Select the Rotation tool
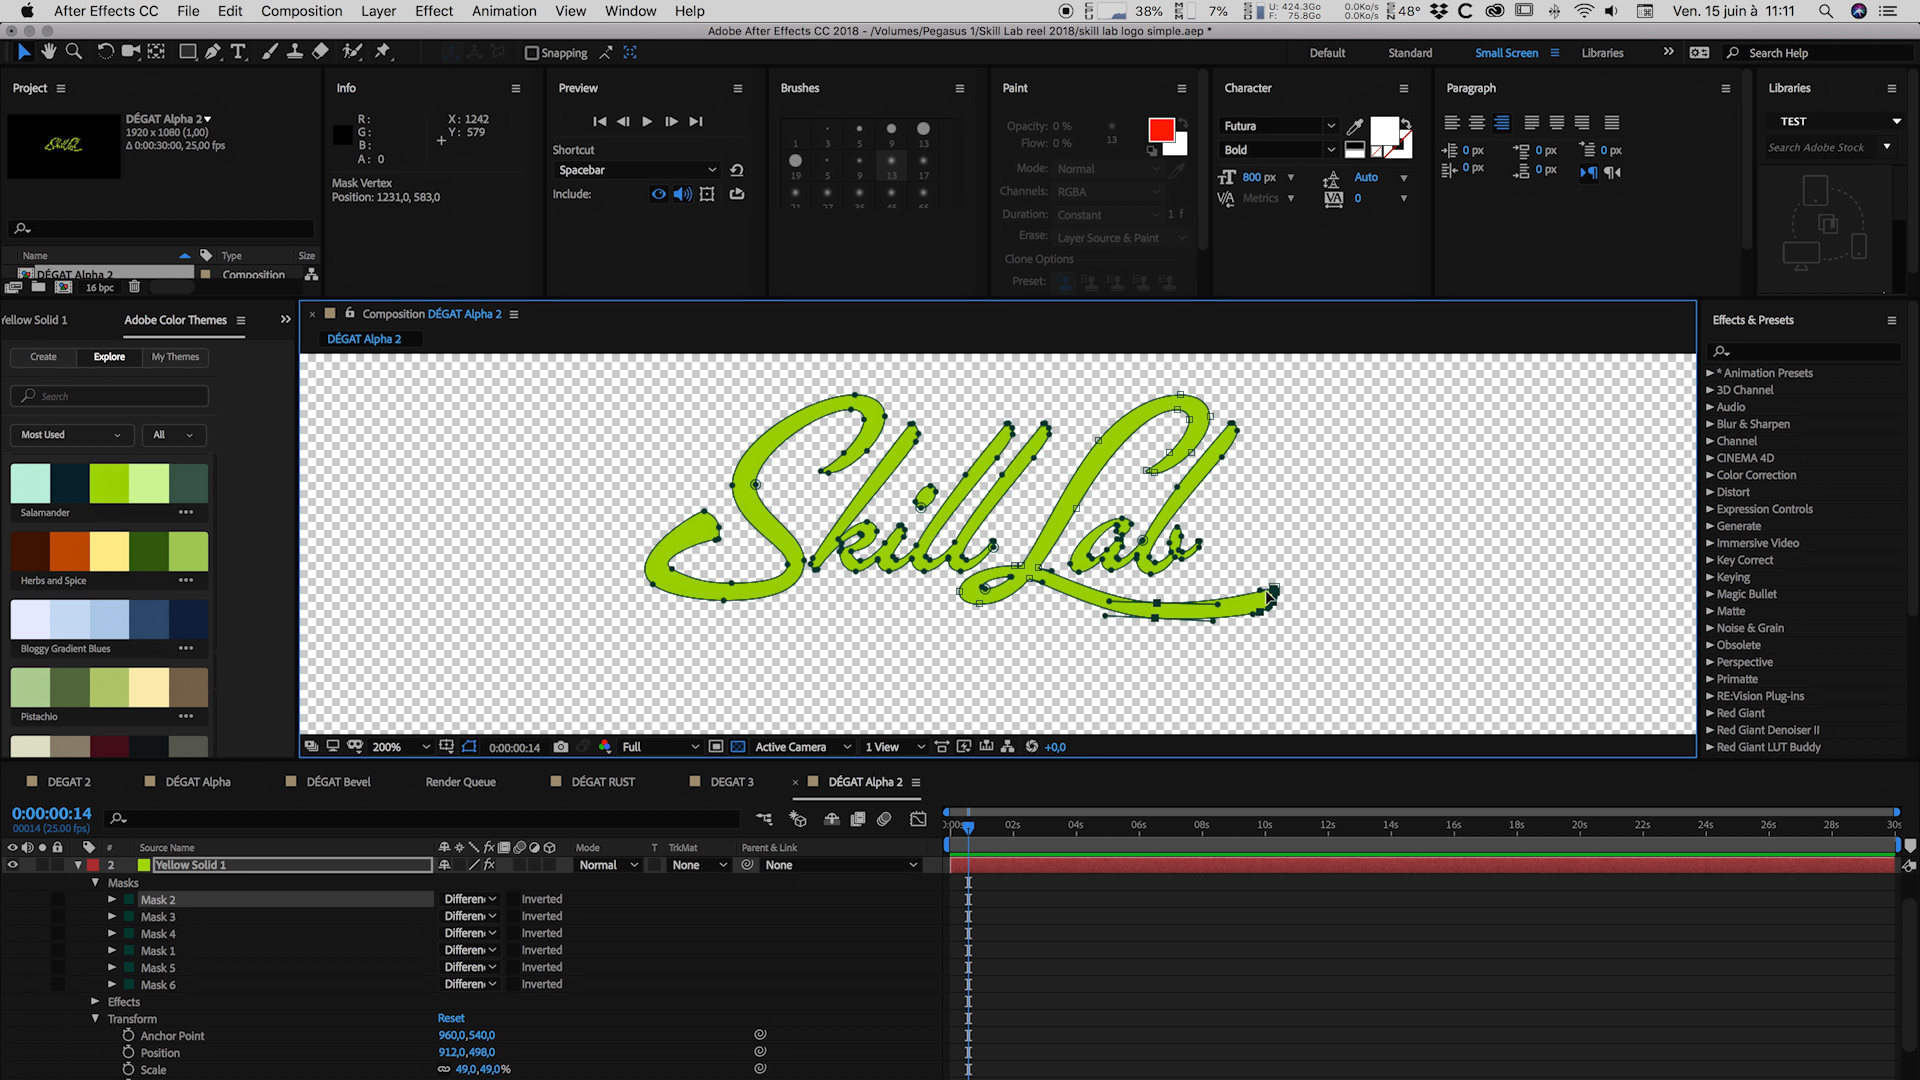Image resolution: width=1920 pixels, height=1080 pixels. (x=105, y=51)
